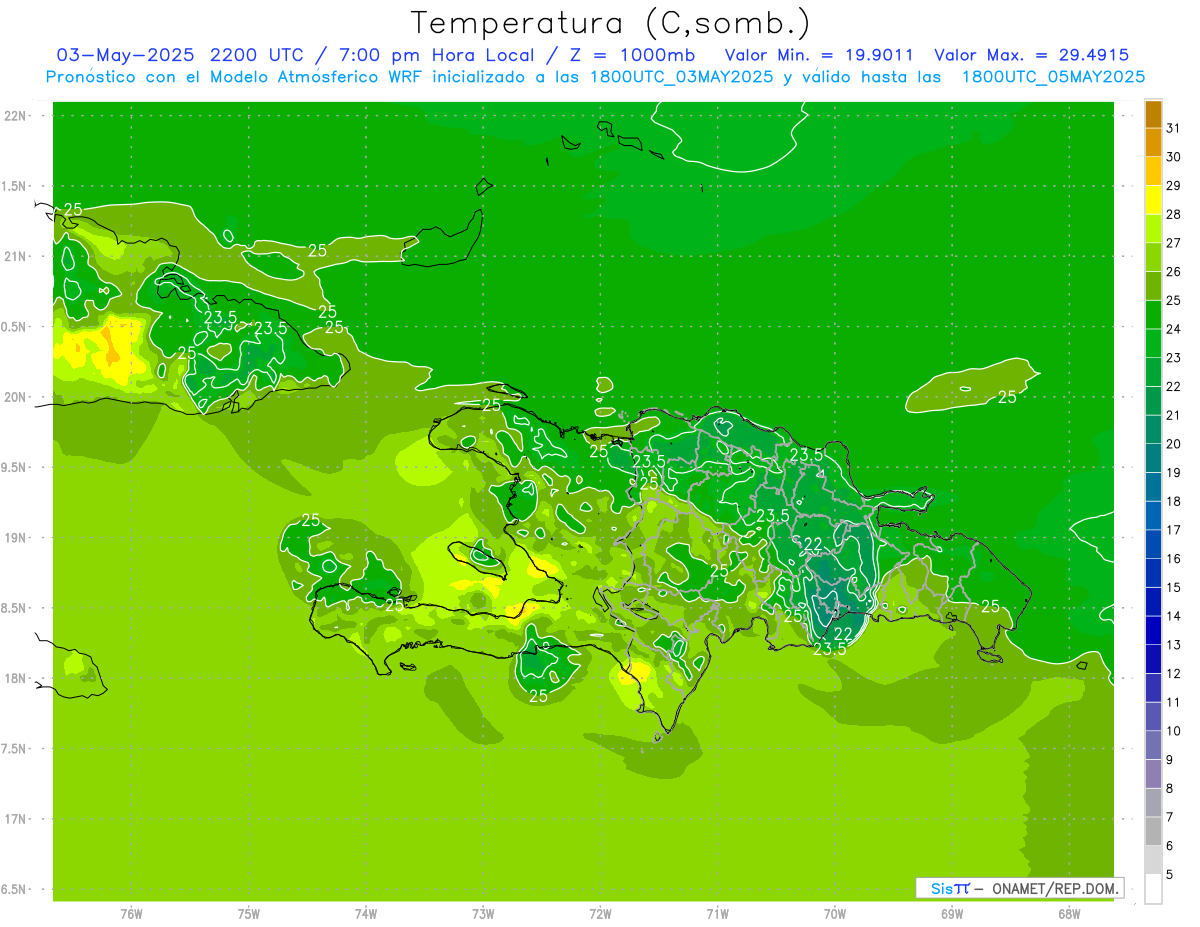Click the longitude axis label '73W'
The width and height of the screenshot is (1200, 927).
tap(483, 913)
